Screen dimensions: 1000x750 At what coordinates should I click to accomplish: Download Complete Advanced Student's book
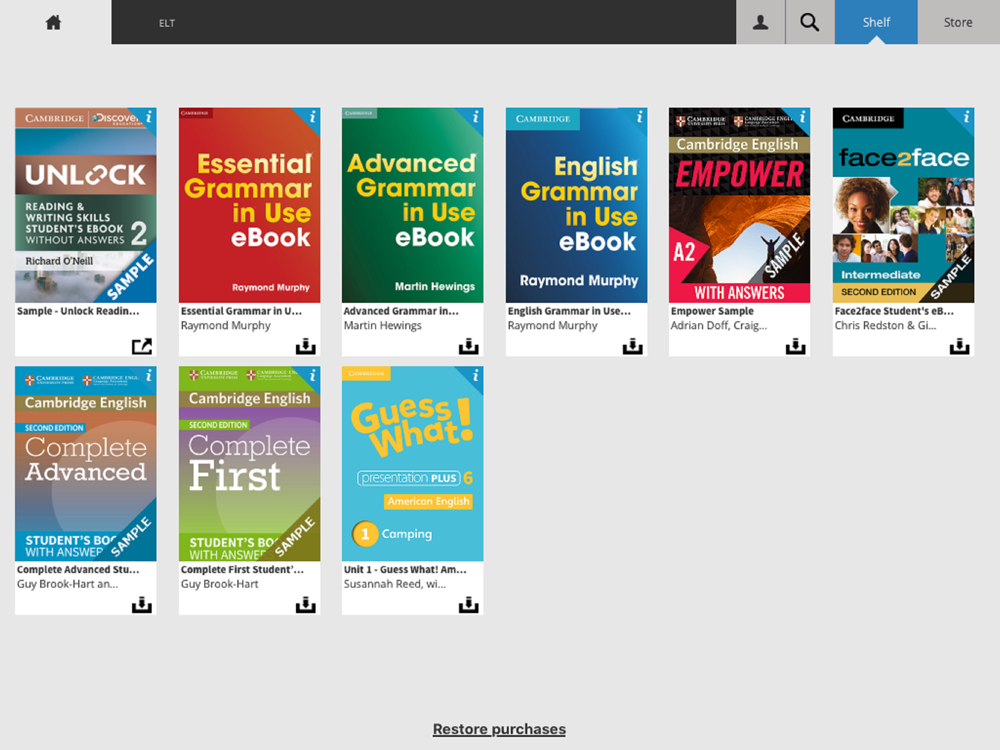tap(142, 605)
